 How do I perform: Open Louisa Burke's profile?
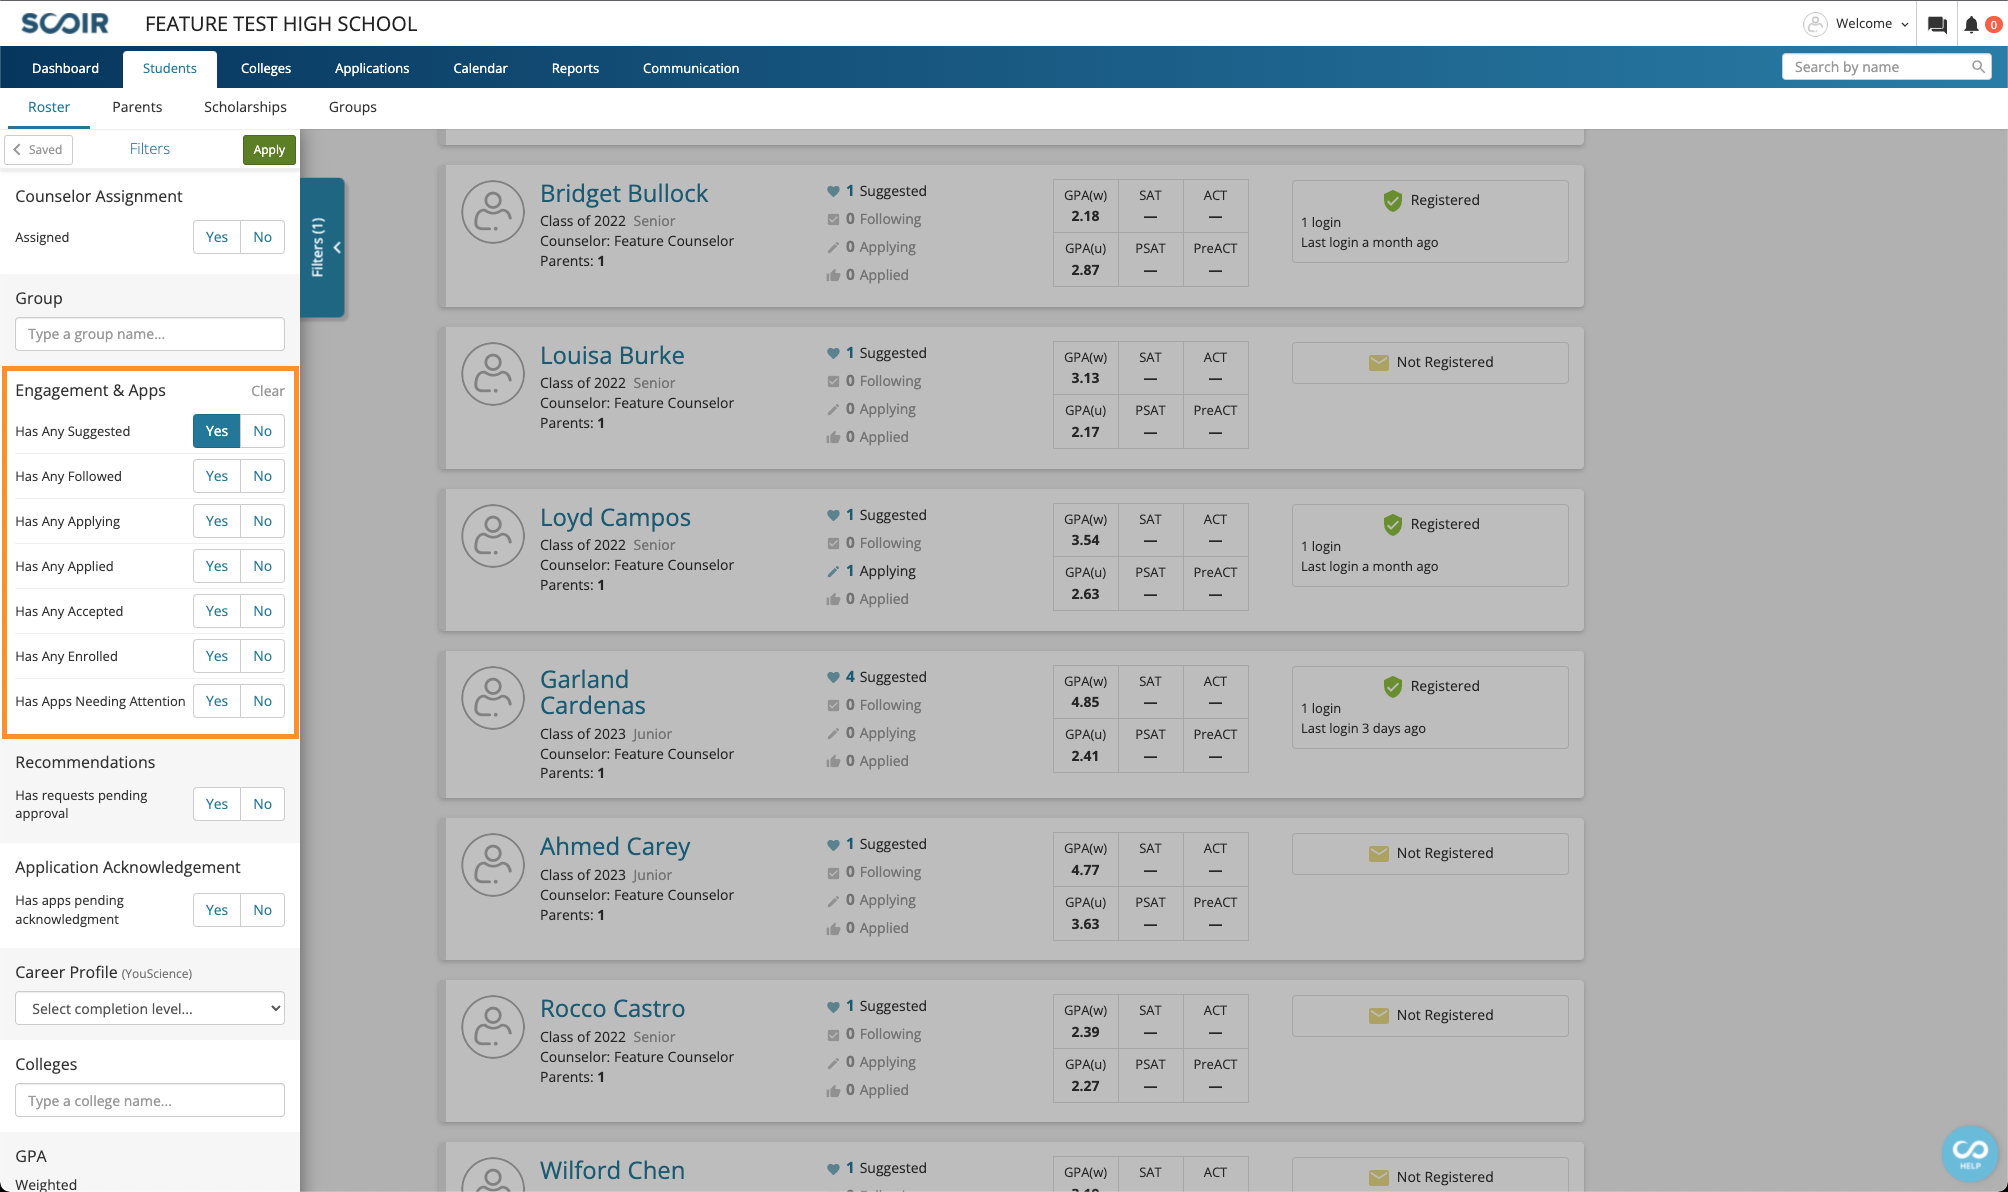(x=612, y=355)
